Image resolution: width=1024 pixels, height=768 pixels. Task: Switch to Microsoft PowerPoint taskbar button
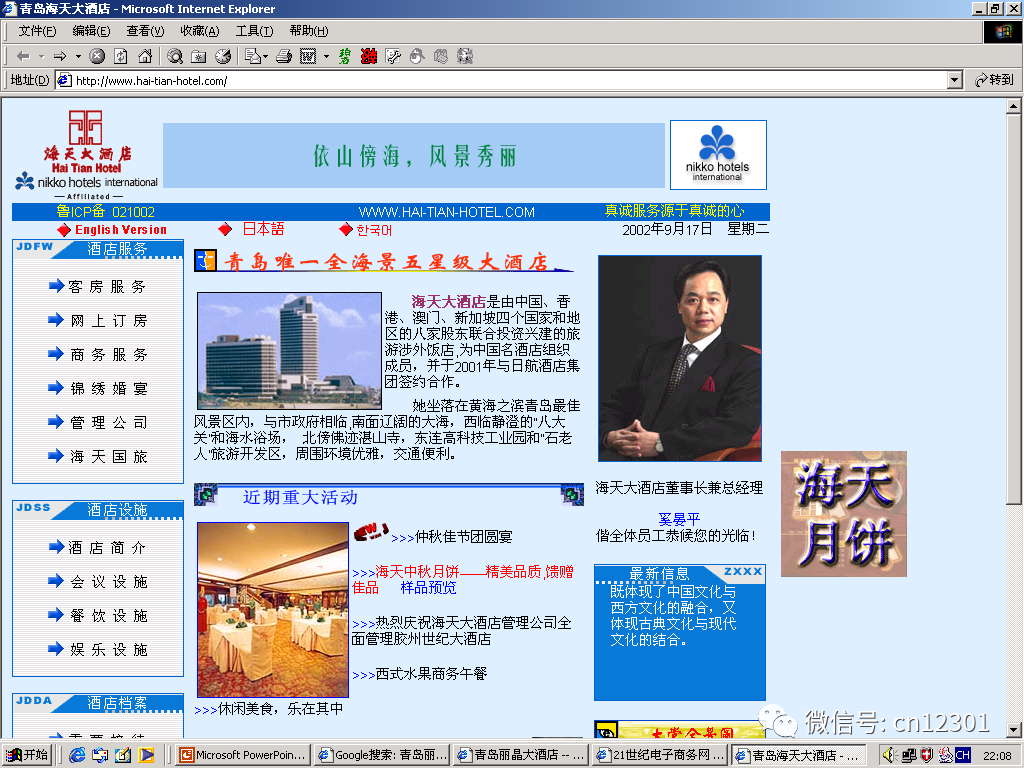pos(243,755)
